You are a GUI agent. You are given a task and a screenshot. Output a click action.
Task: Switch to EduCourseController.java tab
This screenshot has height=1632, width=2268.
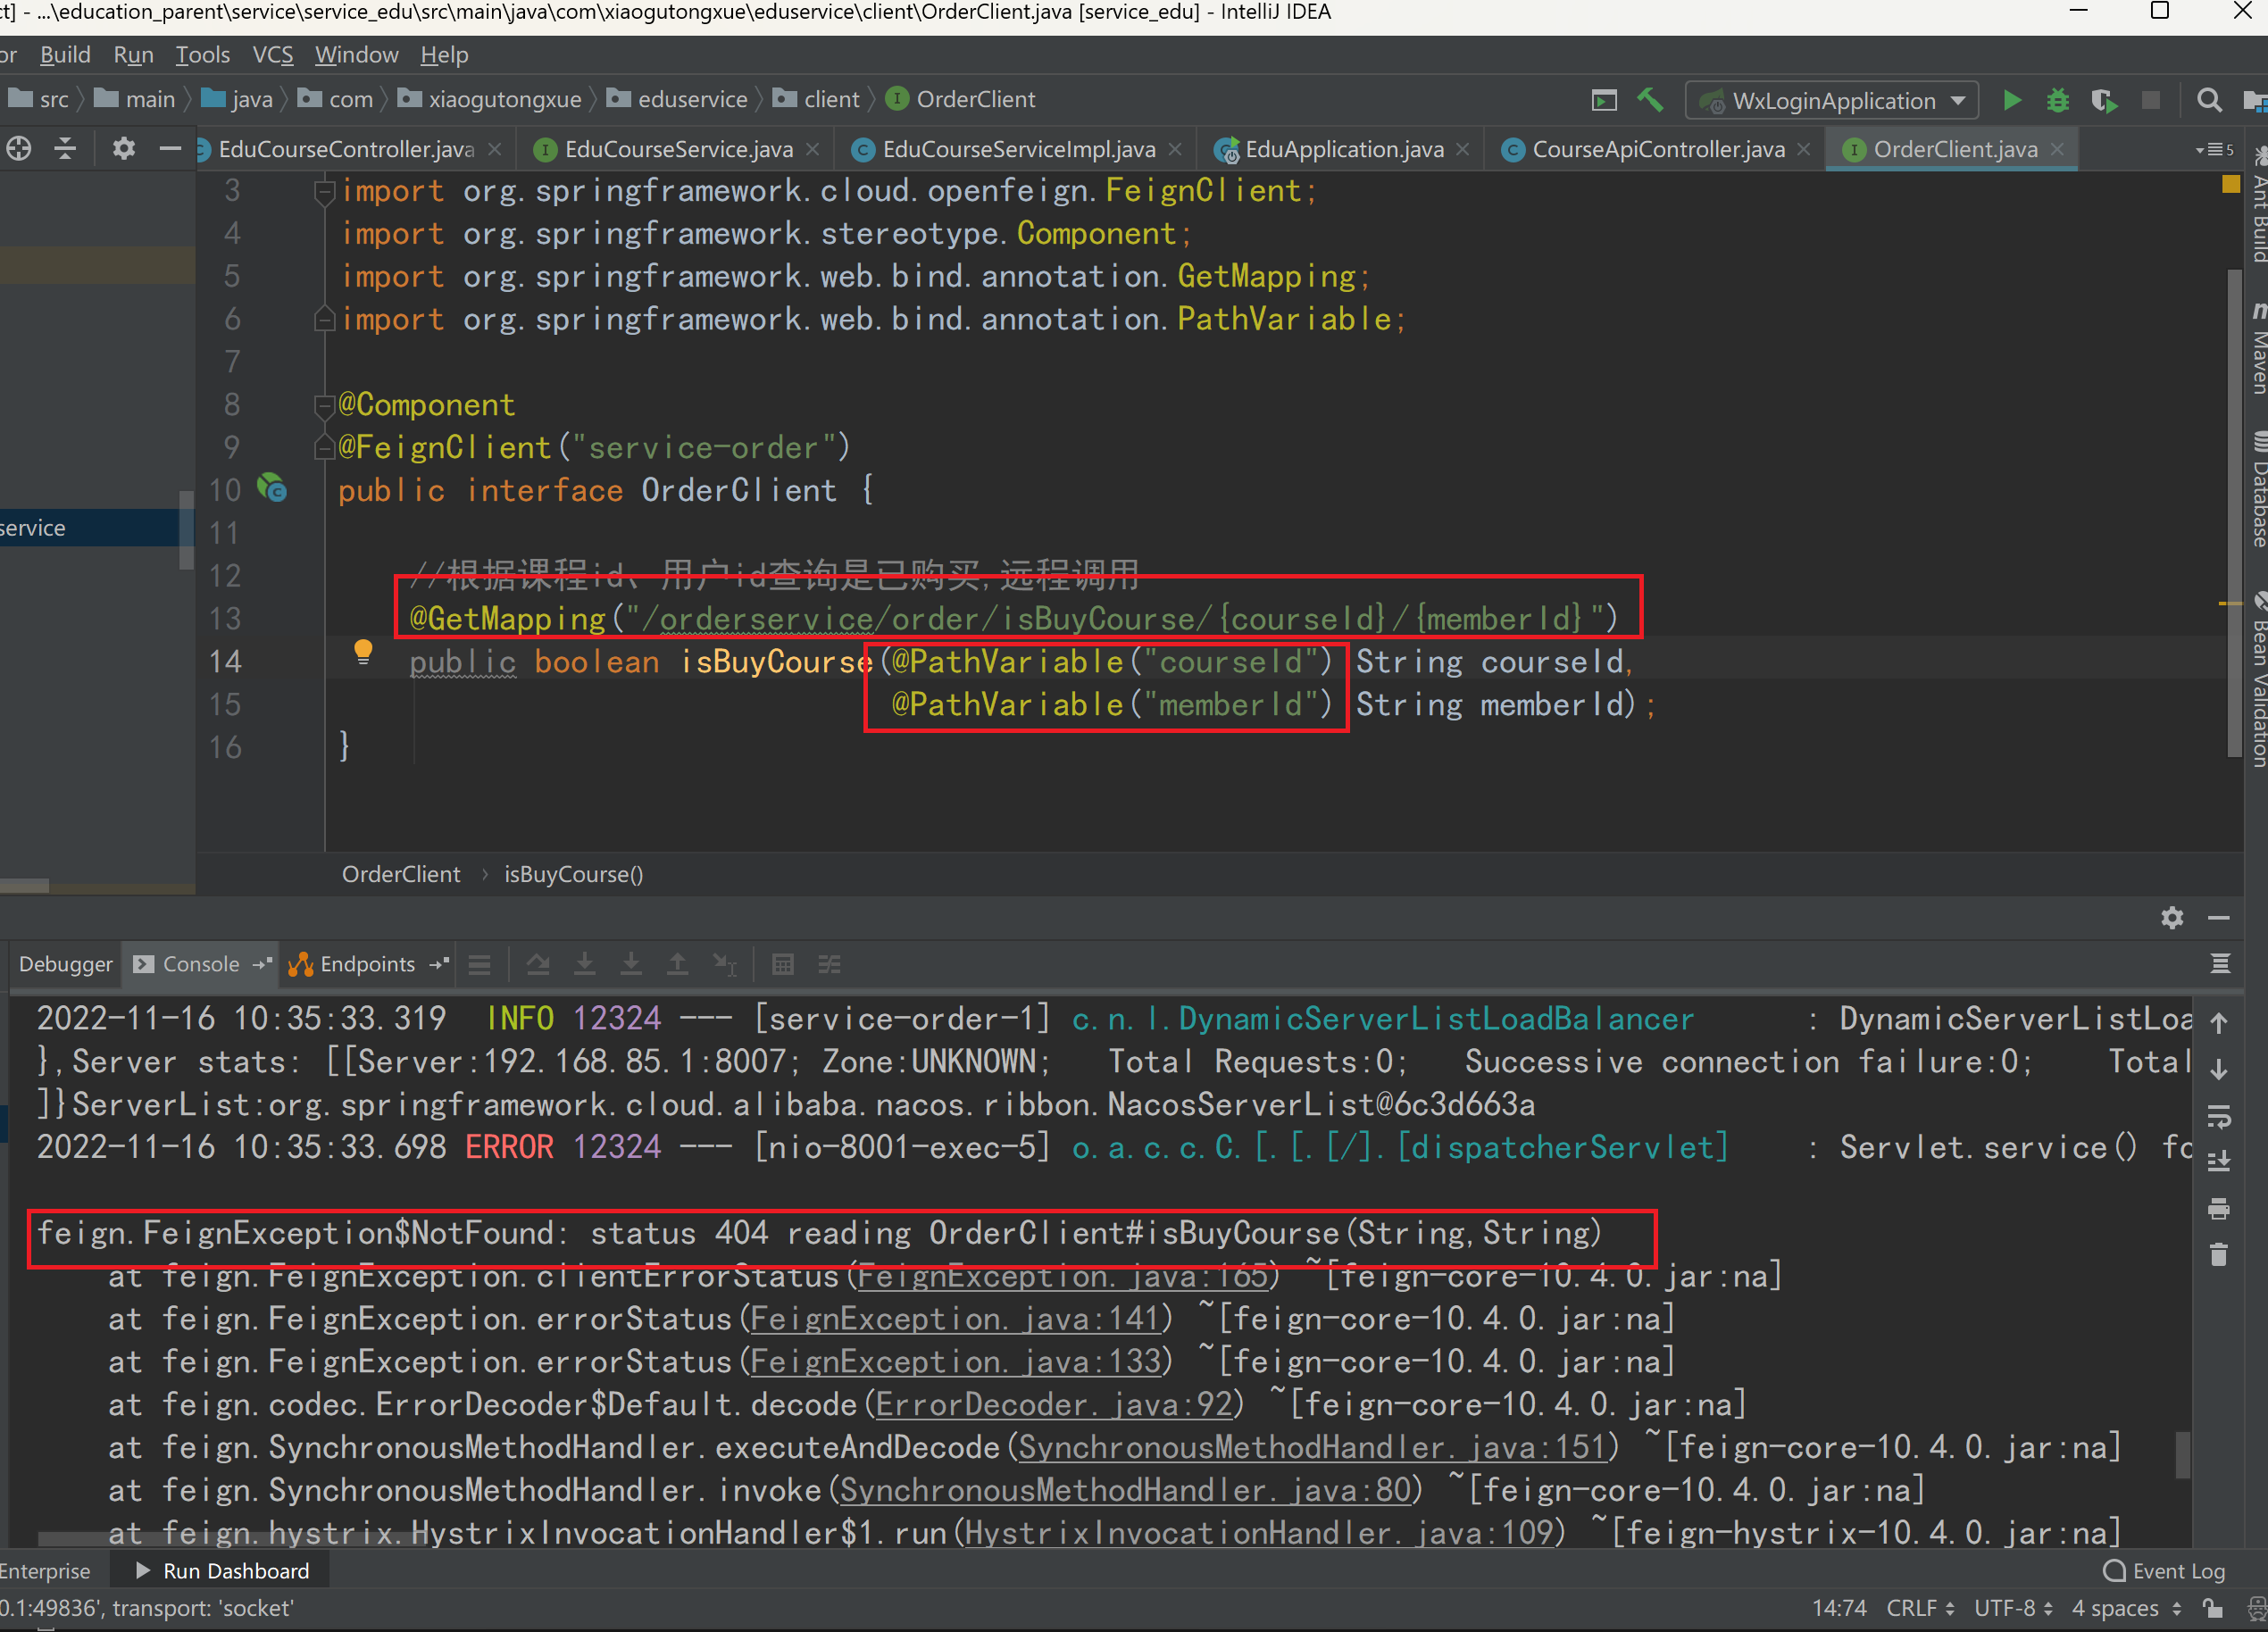[x=346, y=149]
